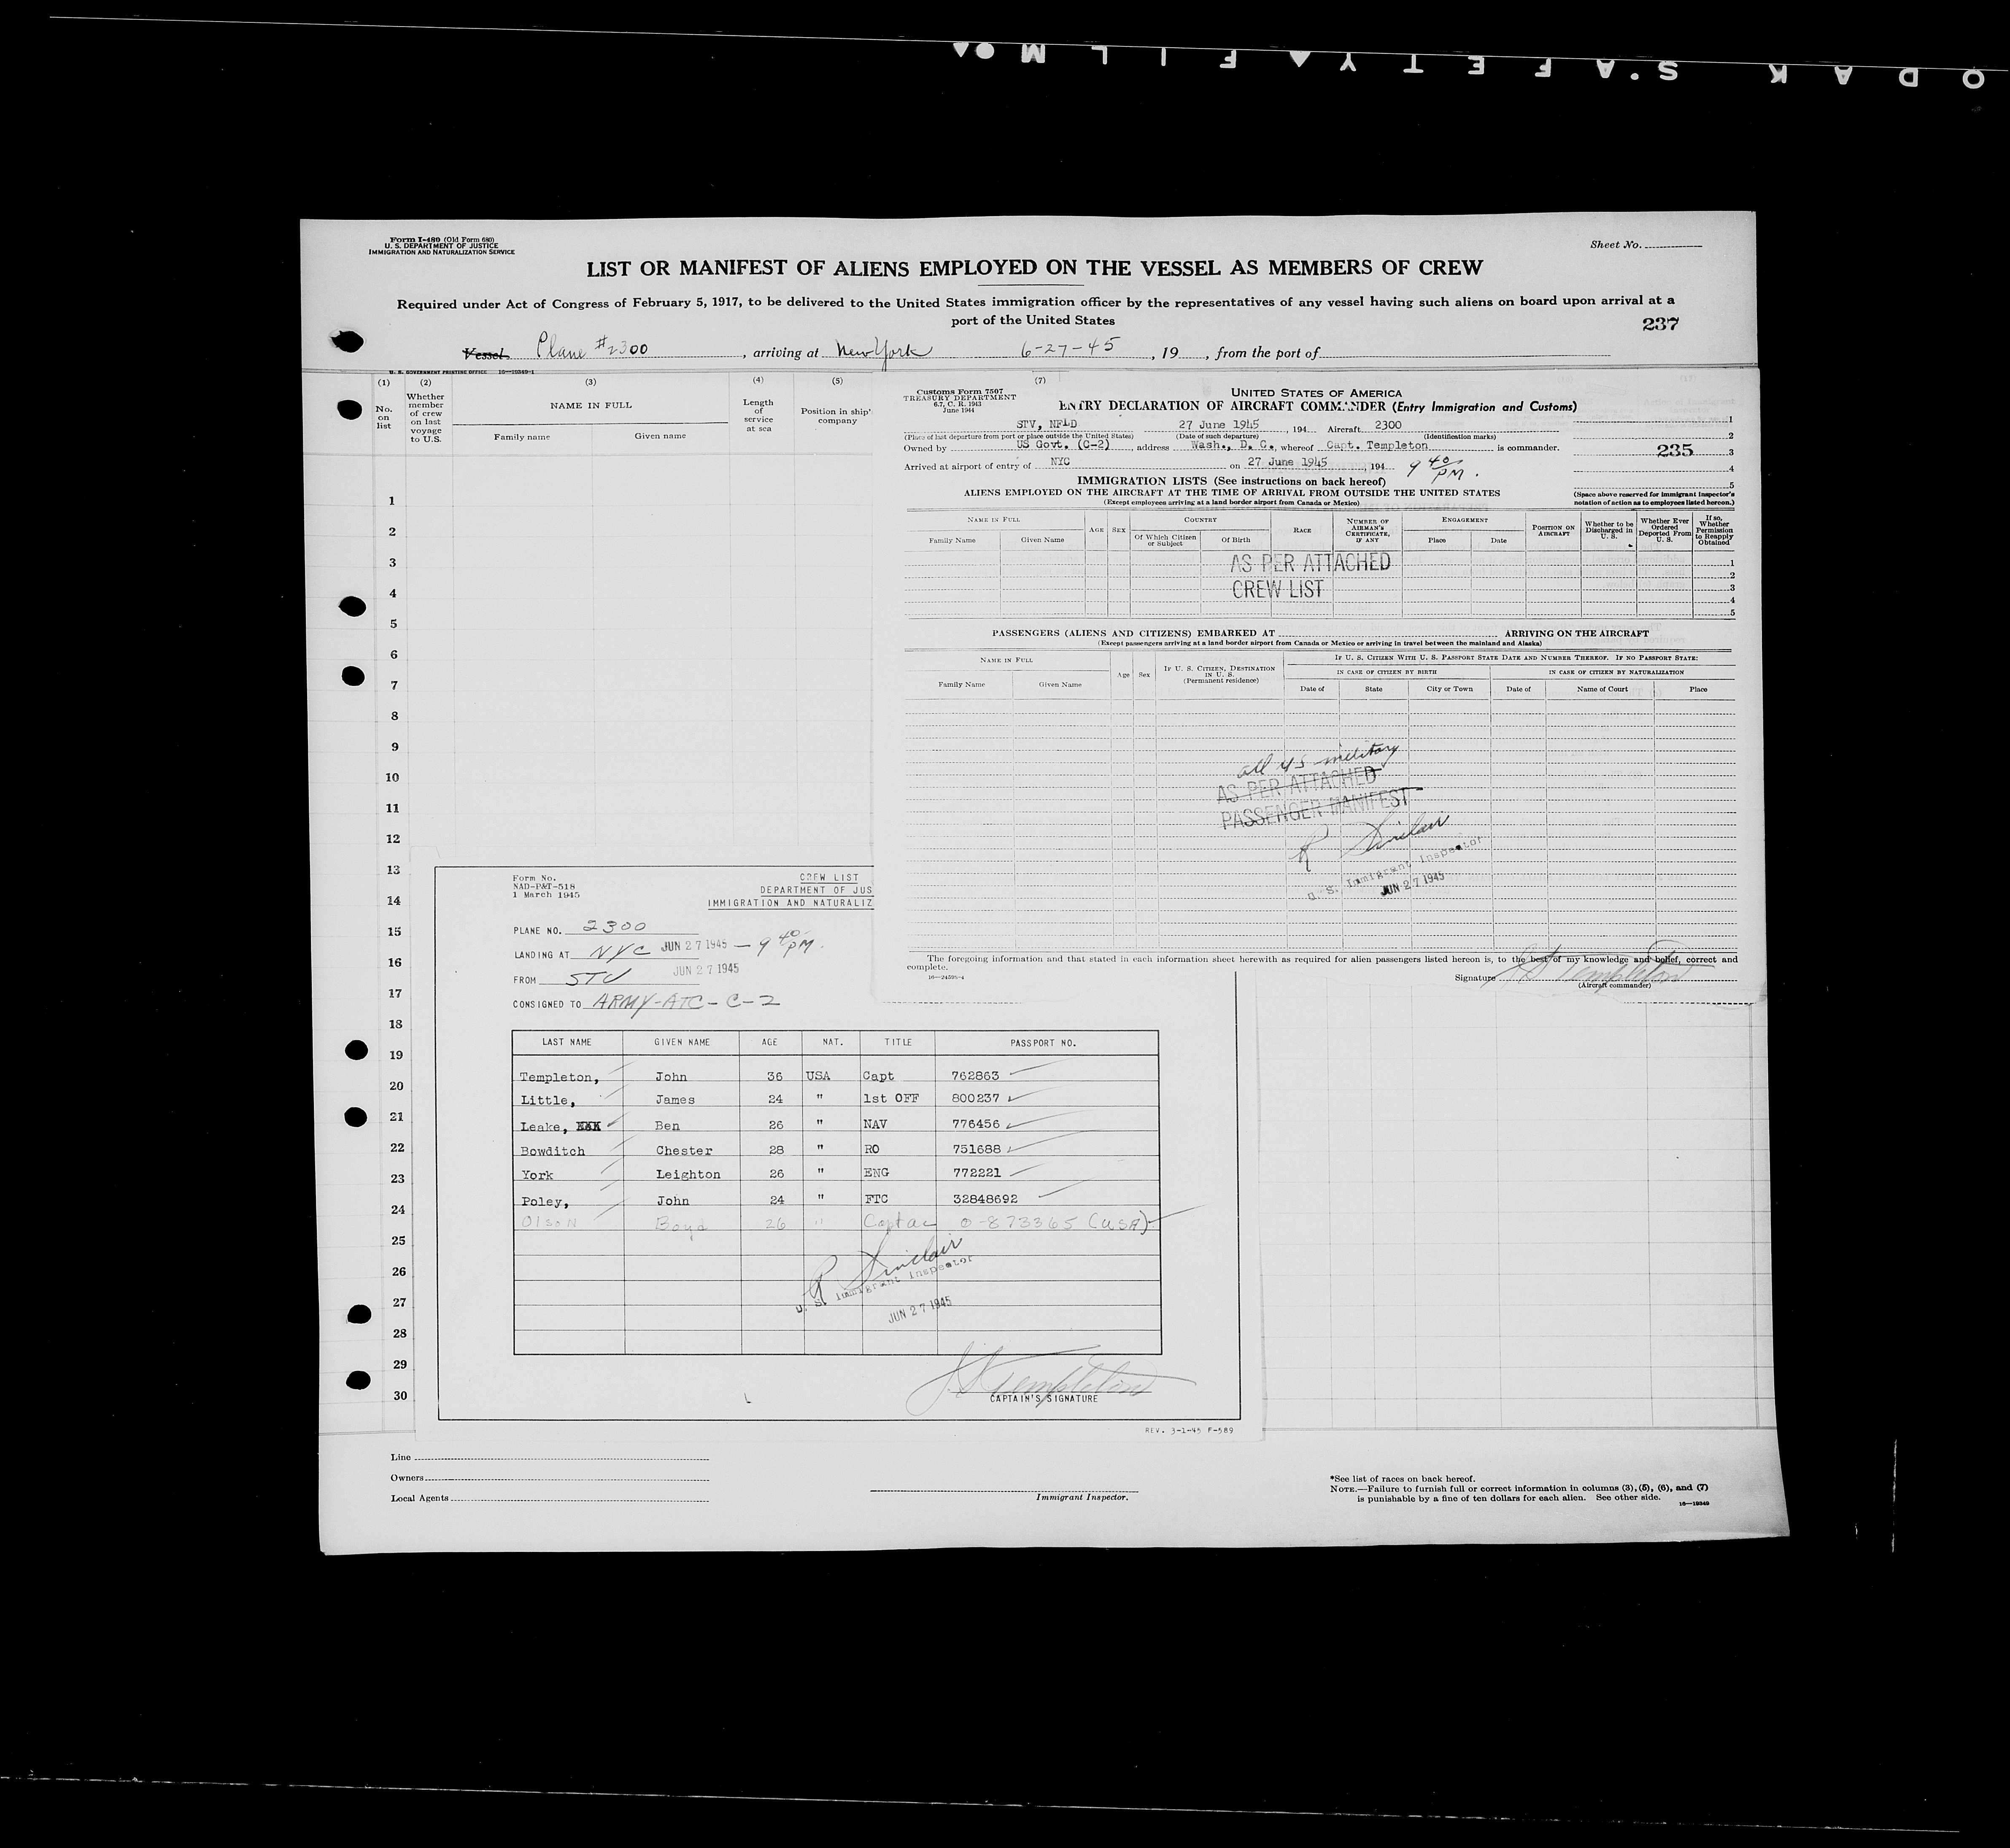Click passport number '762863'
Screen dimensions: 2010x1848
[975, 1077]
